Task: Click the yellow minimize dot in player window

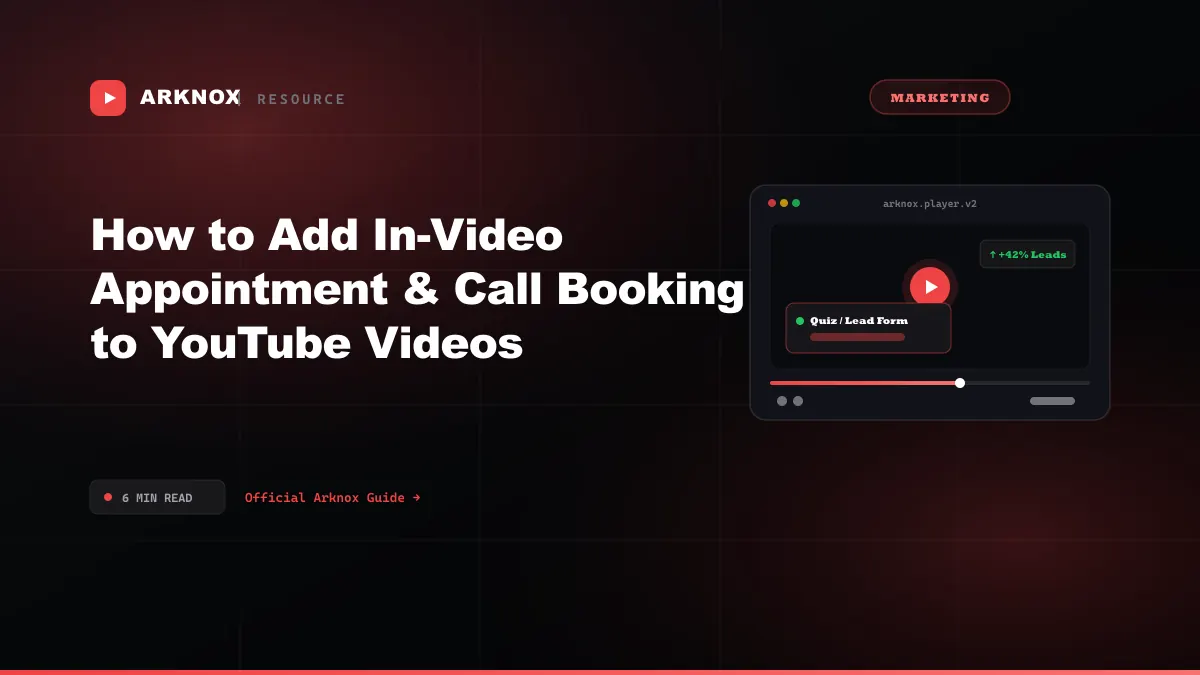Action: click(x=784, y=203)
